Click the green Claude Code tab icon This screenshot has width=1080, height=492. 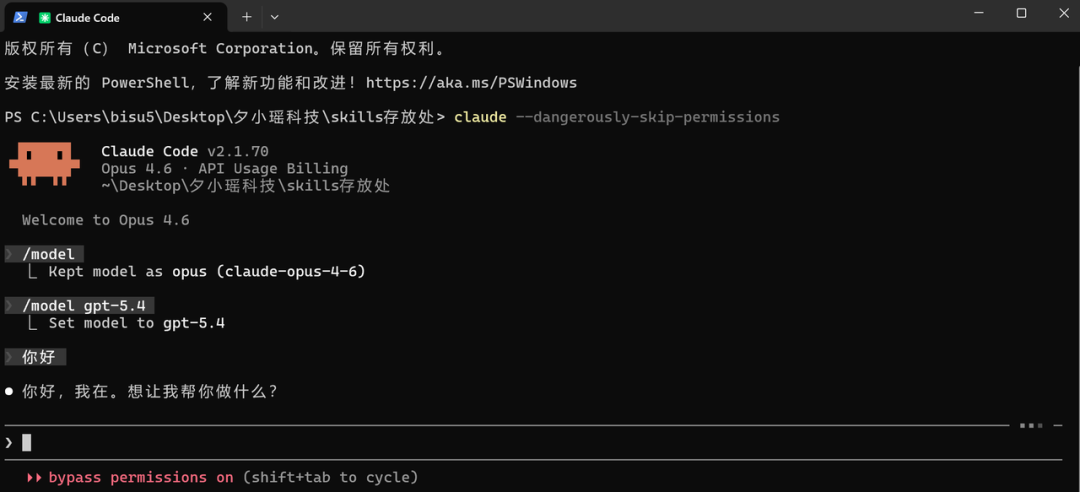coord(45,17)
